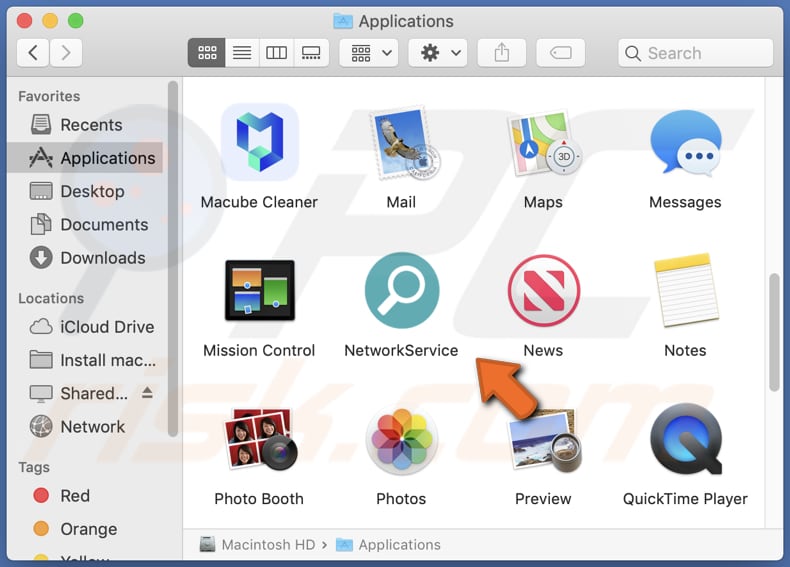Viewport: 790px width, 567px height.
Task: Click the Mission Control name label
Action: 259,350
